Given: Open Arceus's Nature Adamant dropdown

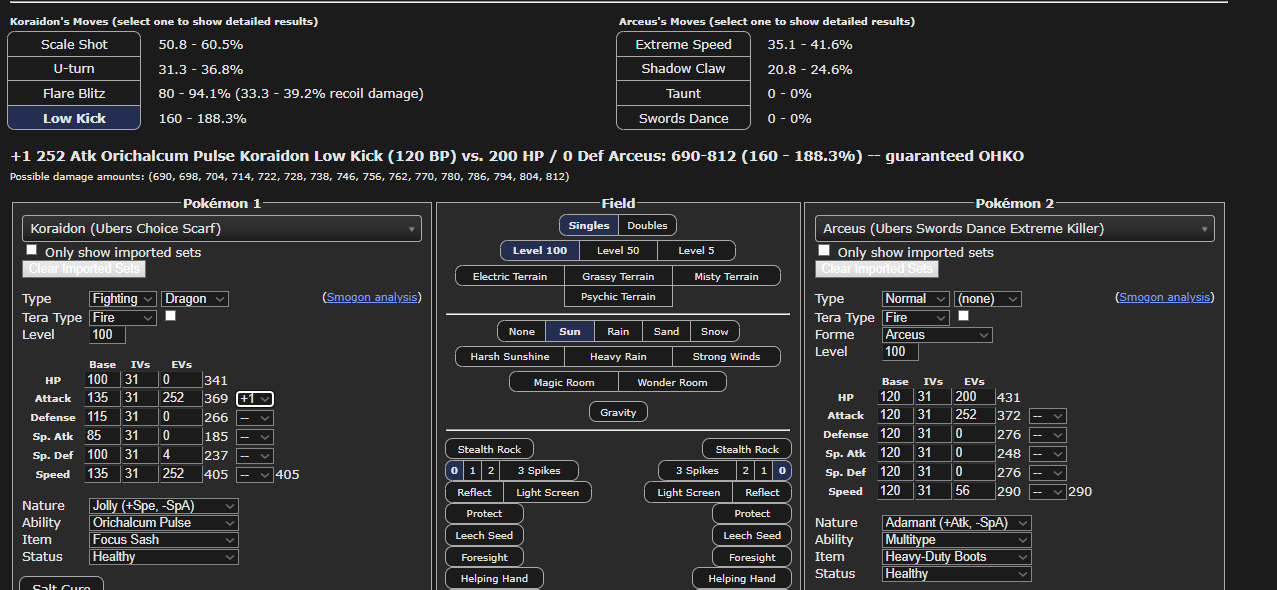Looking at the screenshot, I should (x=957, y=523).
